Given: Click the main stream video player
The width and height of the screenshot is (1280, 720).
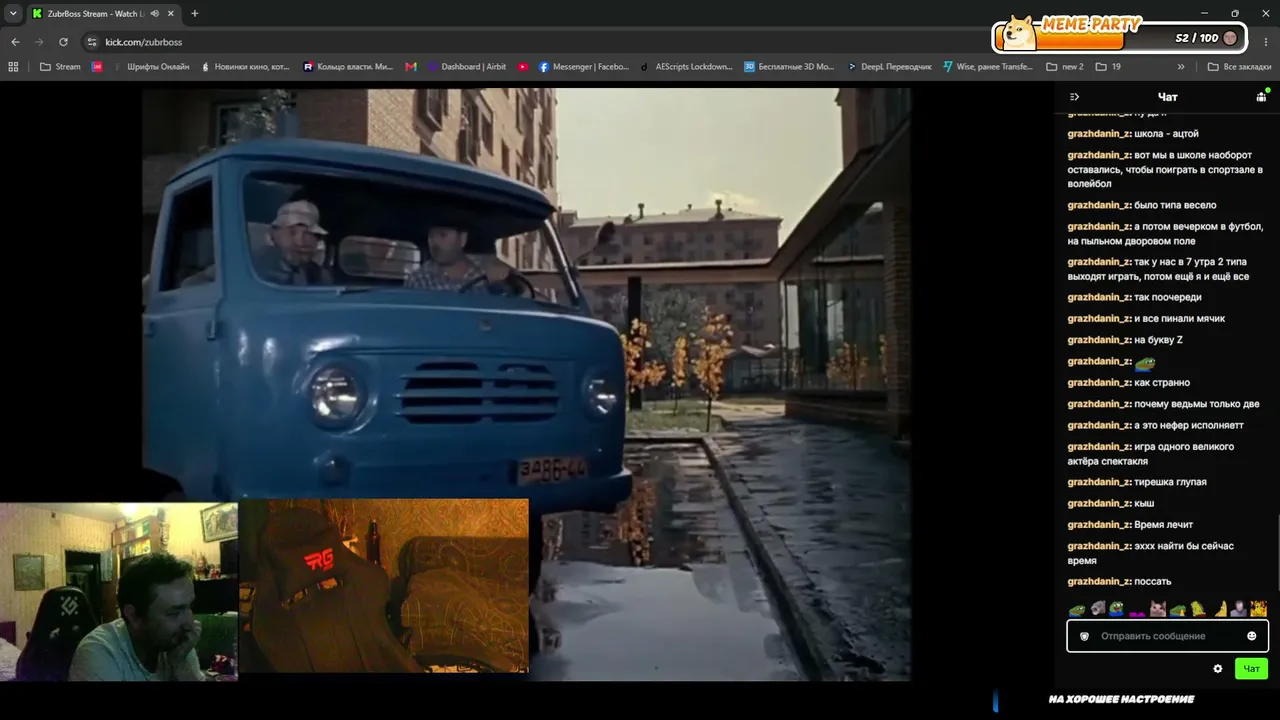Looking at the screenshot, I should point(526,385).
